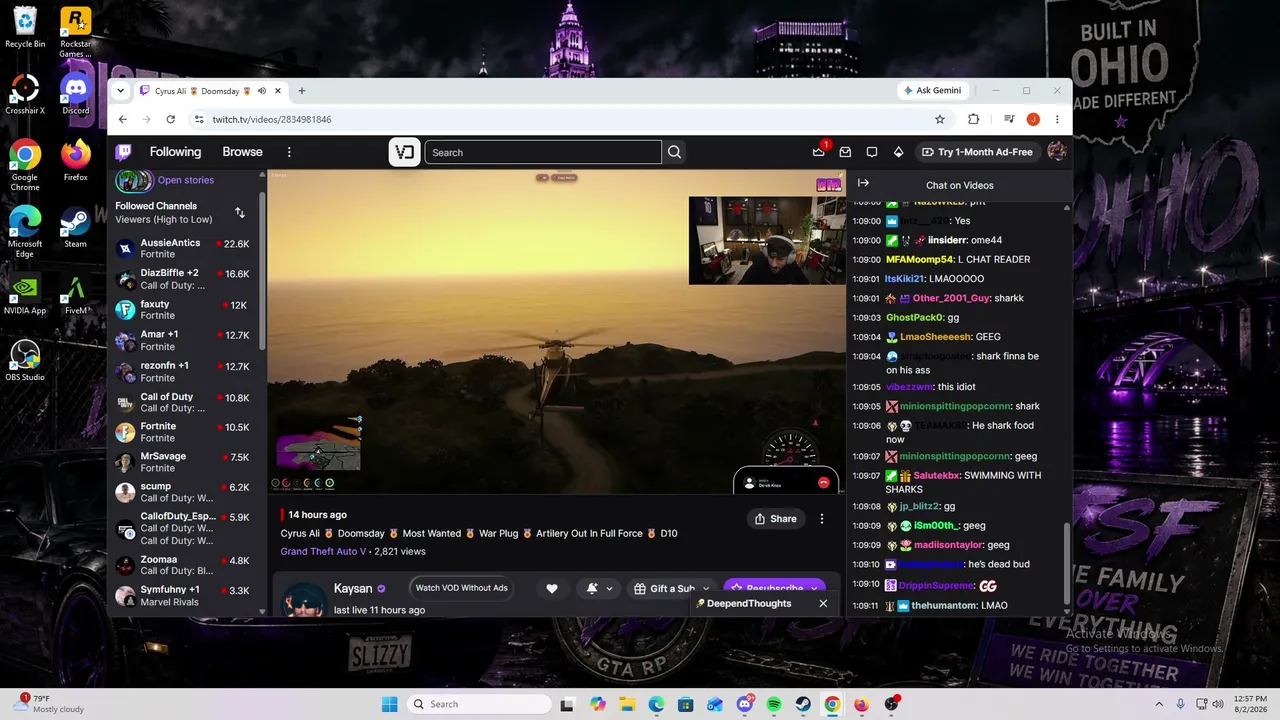Image resolution: width=1280 pixels, height=720 pixels.
Task: Toggle follow with the heart button
Action: [551, 589]
